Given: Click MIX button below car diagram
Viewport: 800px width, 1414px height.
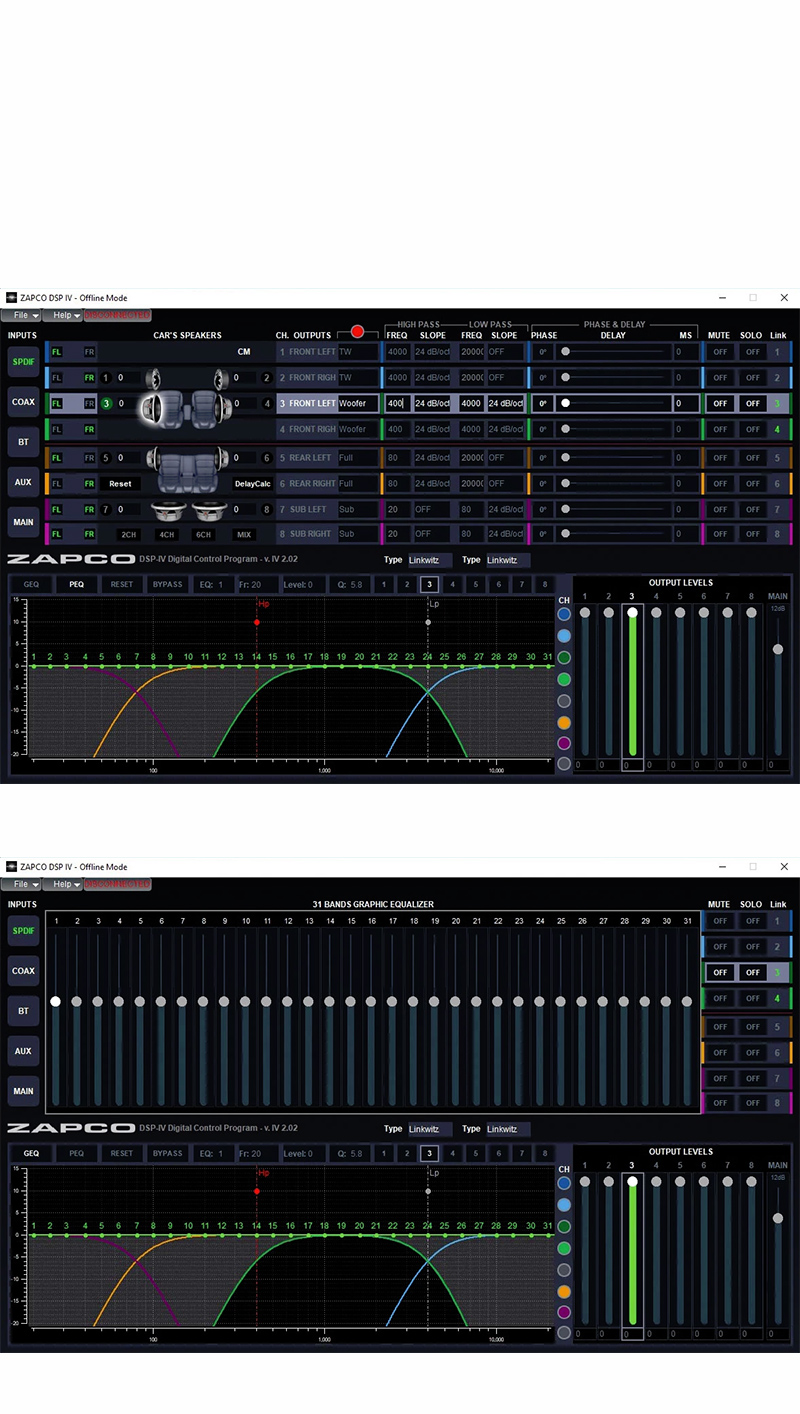Looking at the screenshot, I should [243, 535].
